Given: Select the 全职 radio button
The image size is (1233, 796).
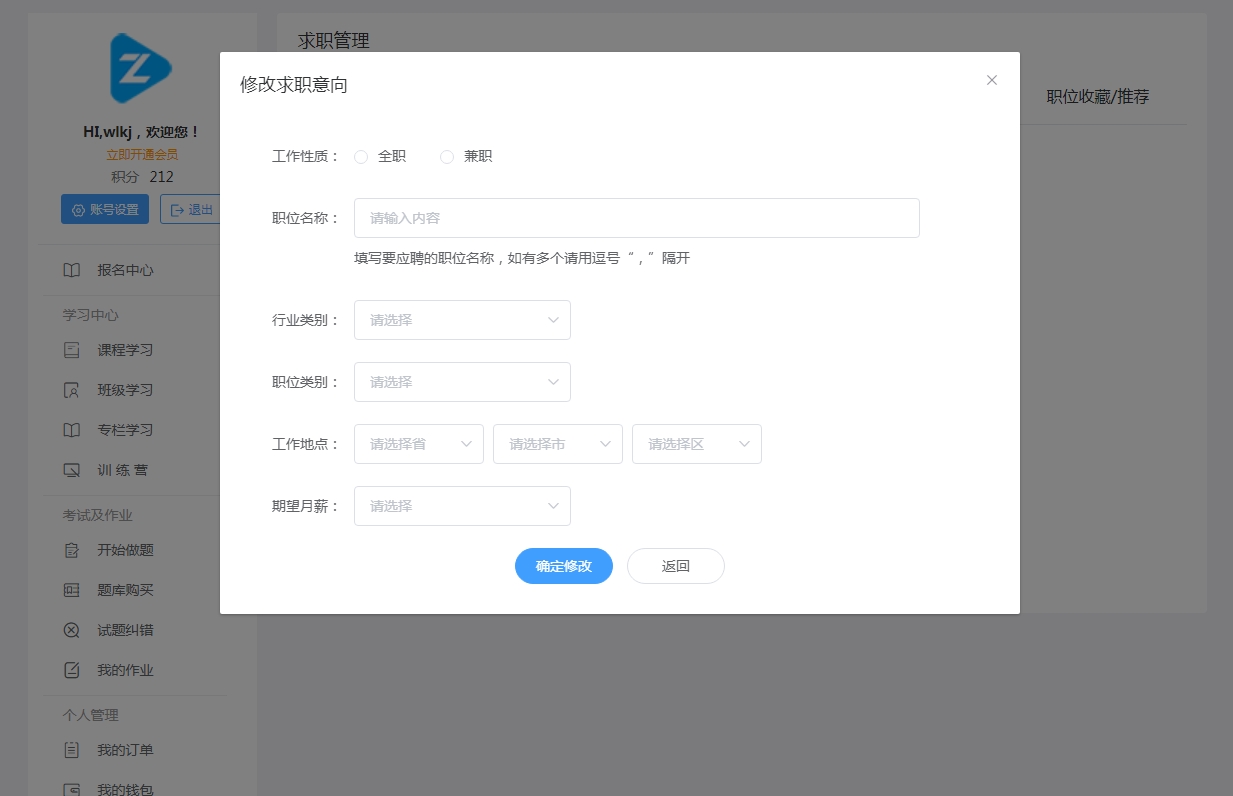Looking at the screenshot, I should click(x=361, y=157).
